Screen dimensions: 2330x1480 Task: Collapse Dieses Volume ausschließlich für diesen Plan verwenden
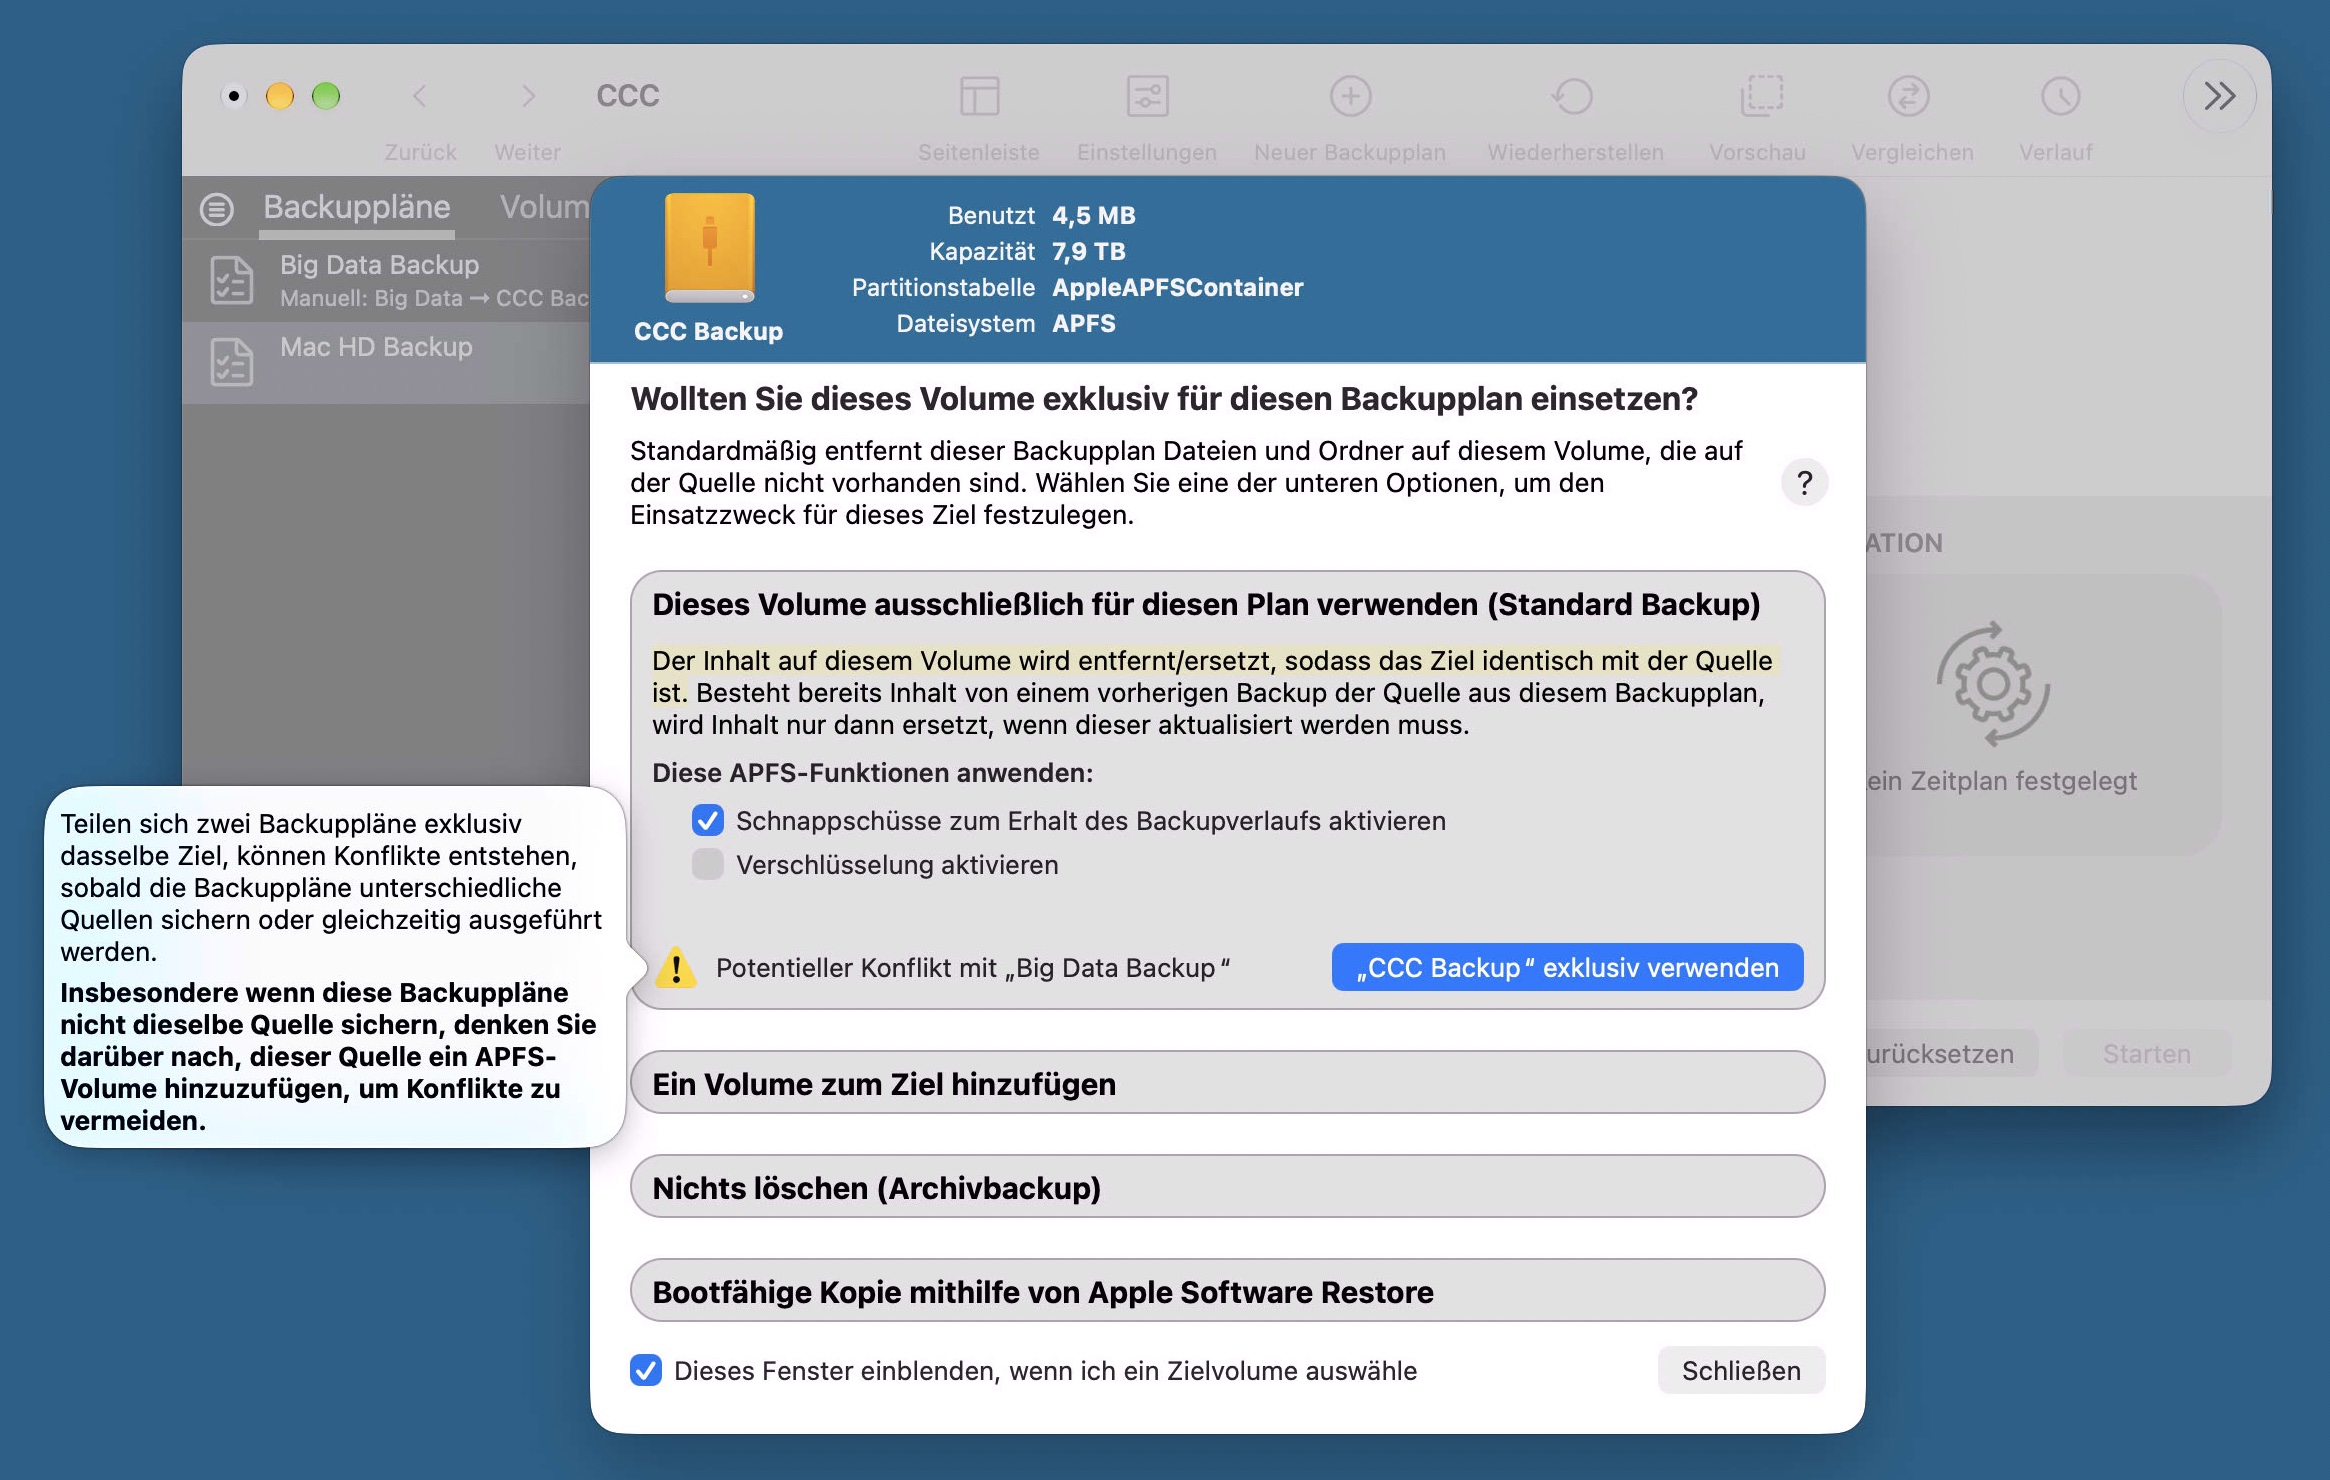pyautogui.click(x=1206, y=604)
